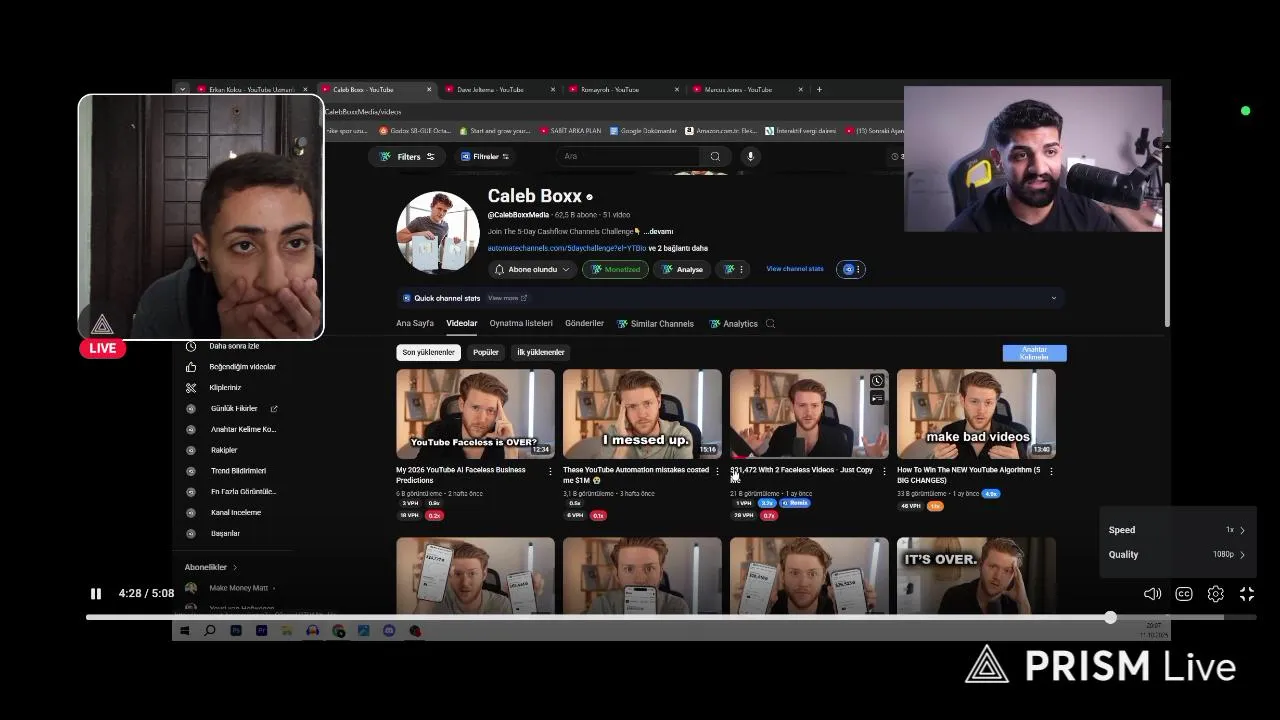Select the Popüler sort chip
Viewport: 1280px width, 720px height.
[x=486, y=352]
